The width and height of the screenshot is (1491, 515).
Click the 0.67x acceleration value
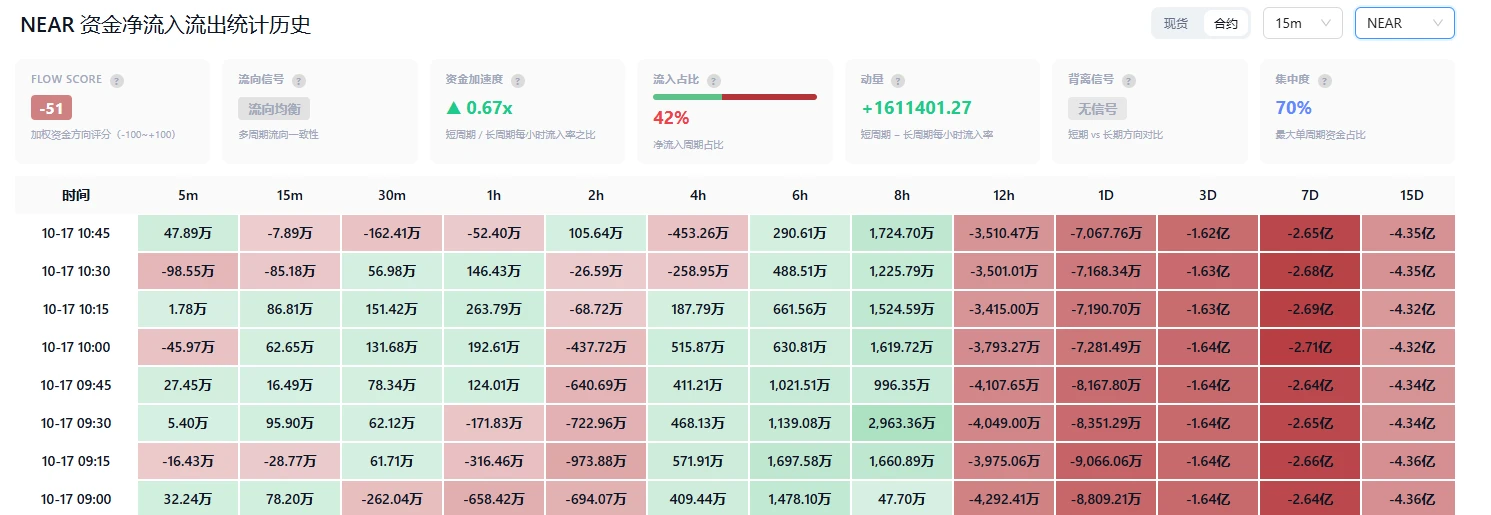[x=479, y=108]
